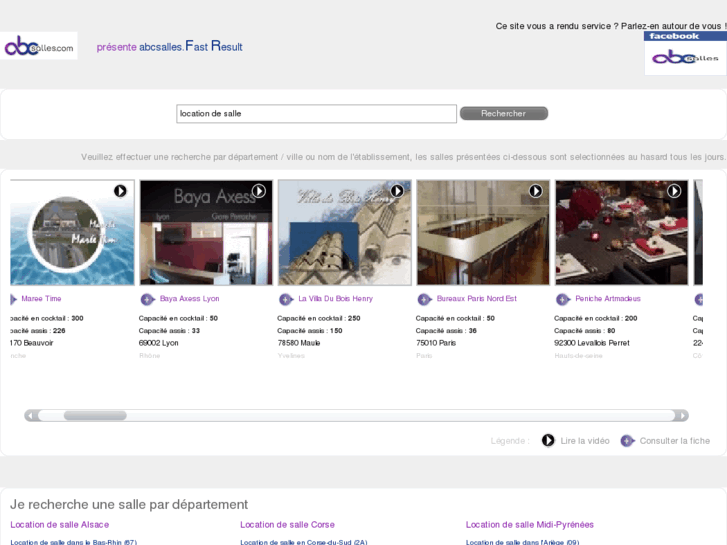Click the Rechercher button
Viewport: 727px width, 545px height.
[504, 113]
